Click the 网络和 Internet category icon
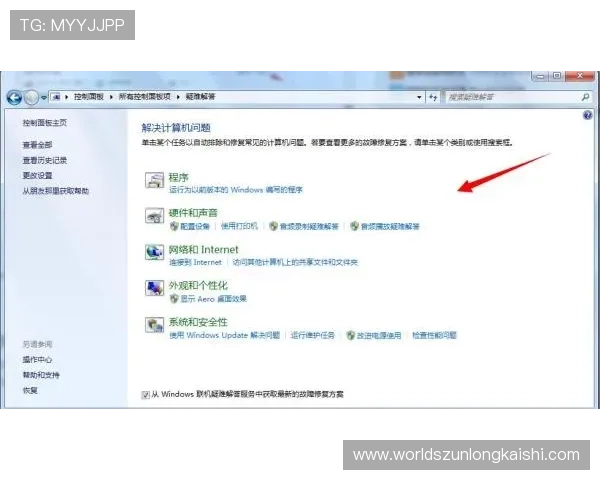 155,252
